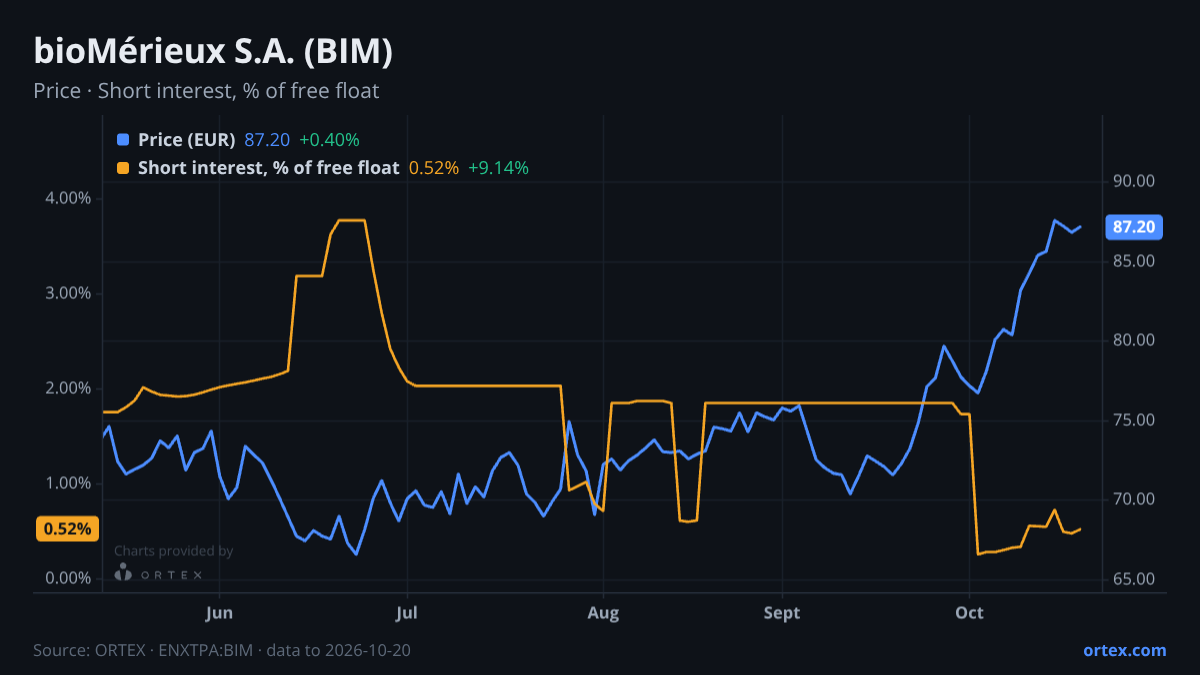Click the +9.14% short interest change
Viewport: 1200px width, 675px height.
(x=498, y=168)
